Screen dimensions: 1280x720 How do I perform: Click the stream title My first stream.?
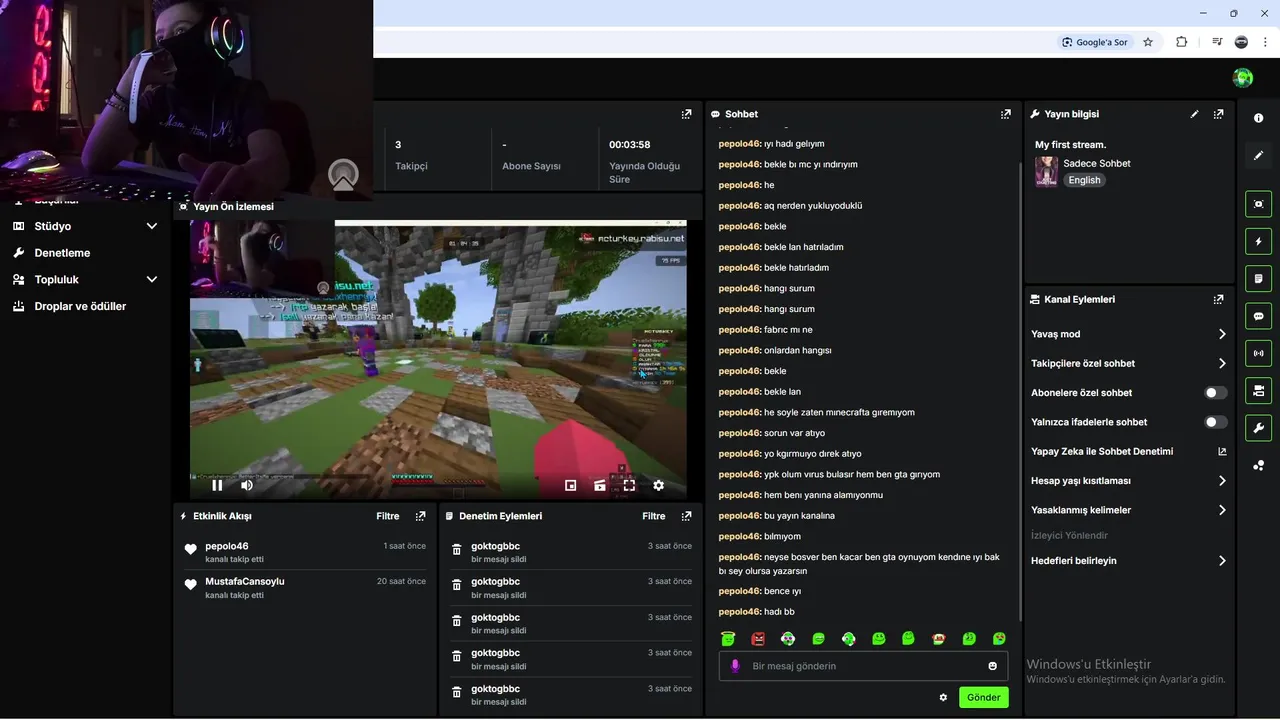pos(1070,145)
